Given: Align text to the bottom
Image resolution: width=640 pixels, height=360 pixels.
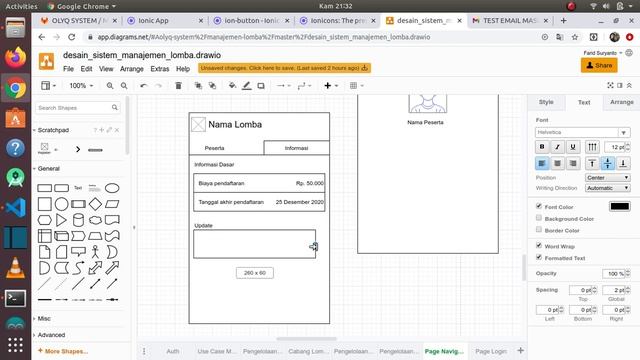Looking at the screenshot, I should (x=623, y=164).
